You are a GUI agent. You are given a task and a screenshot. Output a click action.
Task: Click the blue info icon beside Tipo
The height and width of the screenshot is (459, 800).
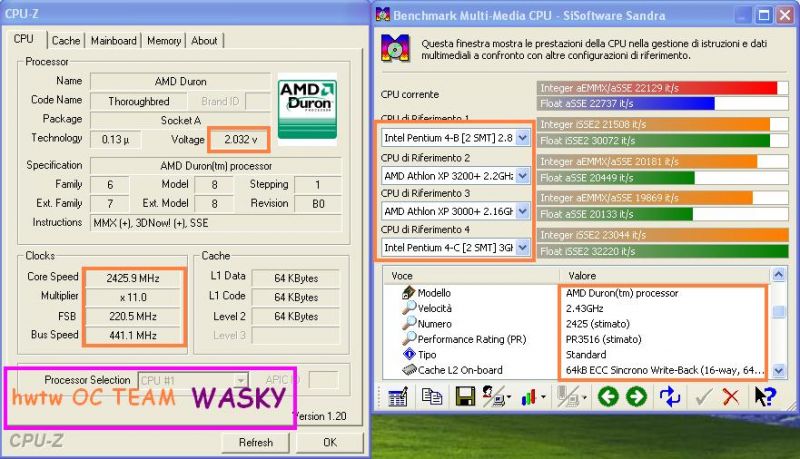pyautogui.click(x=409, y=353)
